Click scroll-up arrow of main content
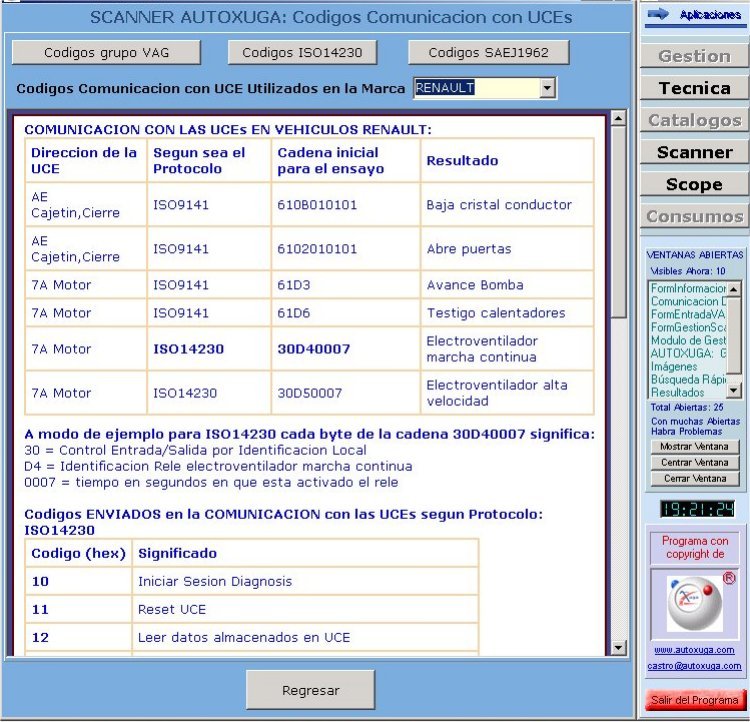The height and width of the screenshot is (722, 750). tap(618, 118)
